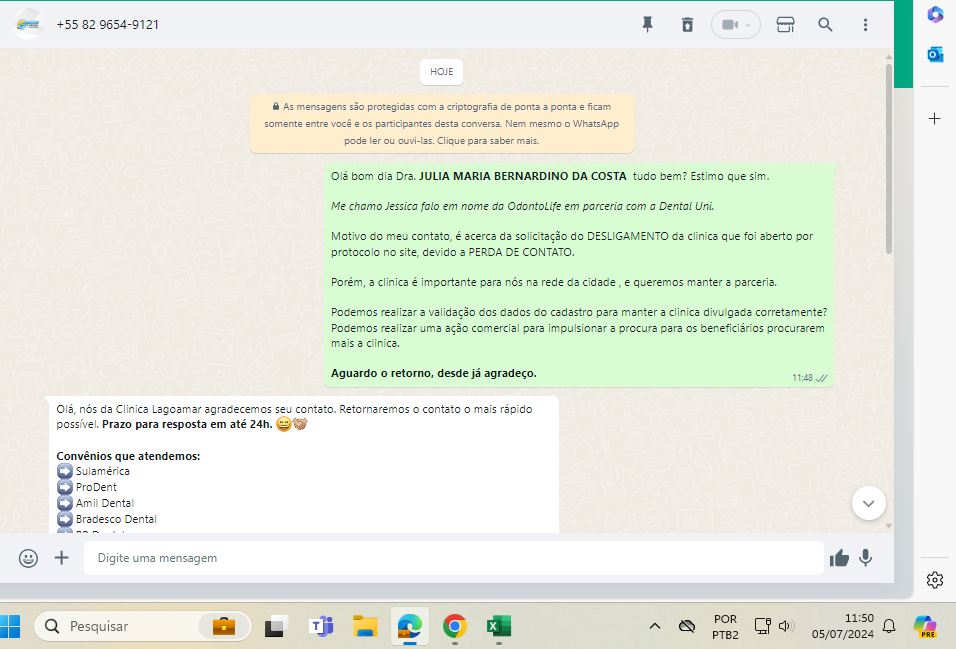Open the video call dropdown

(x=735, y=24)
